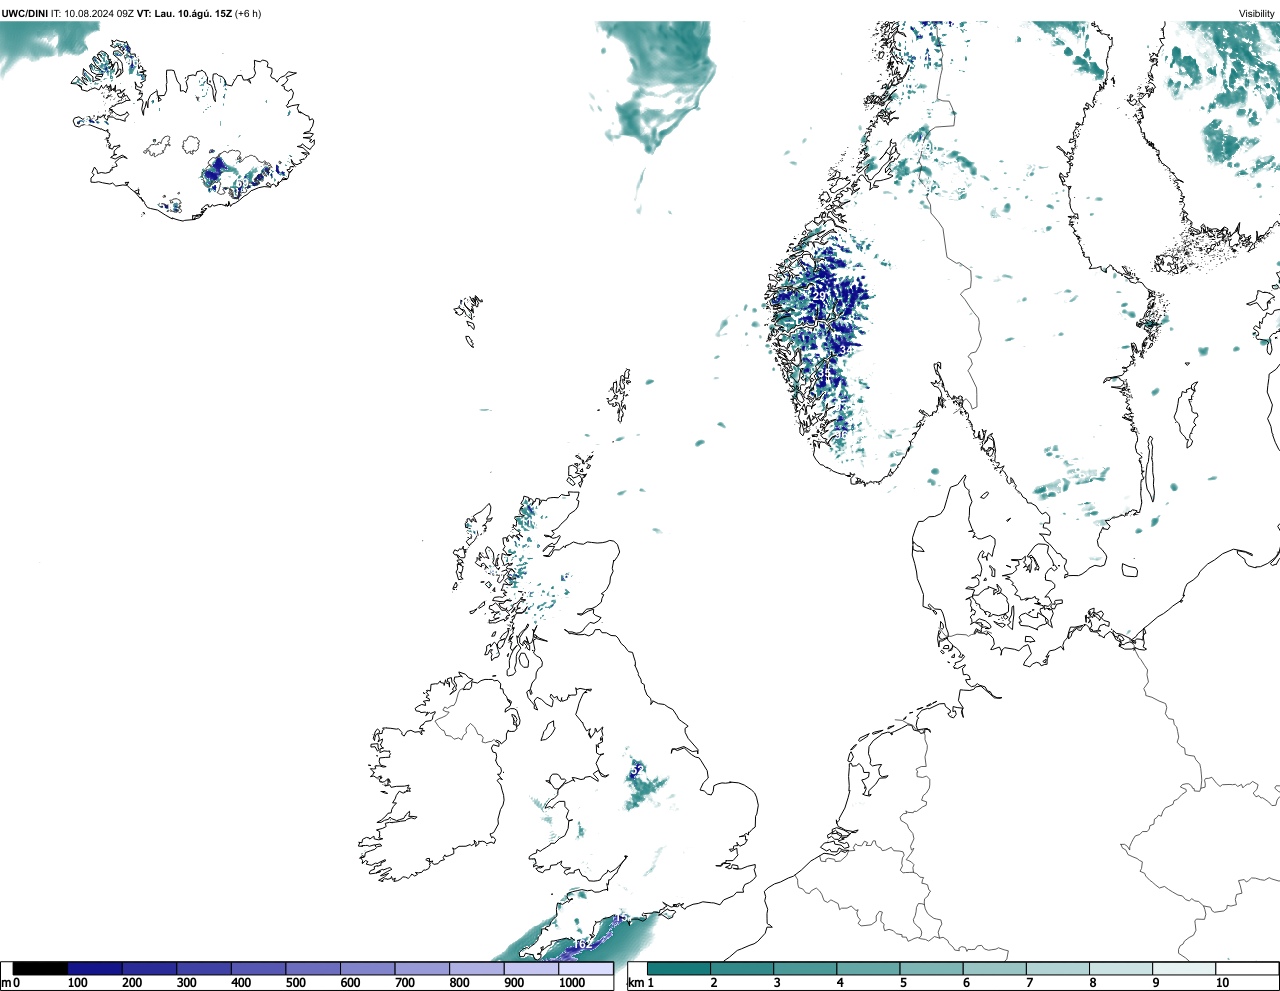Image resolution: width=1280 pixels, height=991 pixels.
Task: Click the "10" km scale label
Action: coord(1222,984)
